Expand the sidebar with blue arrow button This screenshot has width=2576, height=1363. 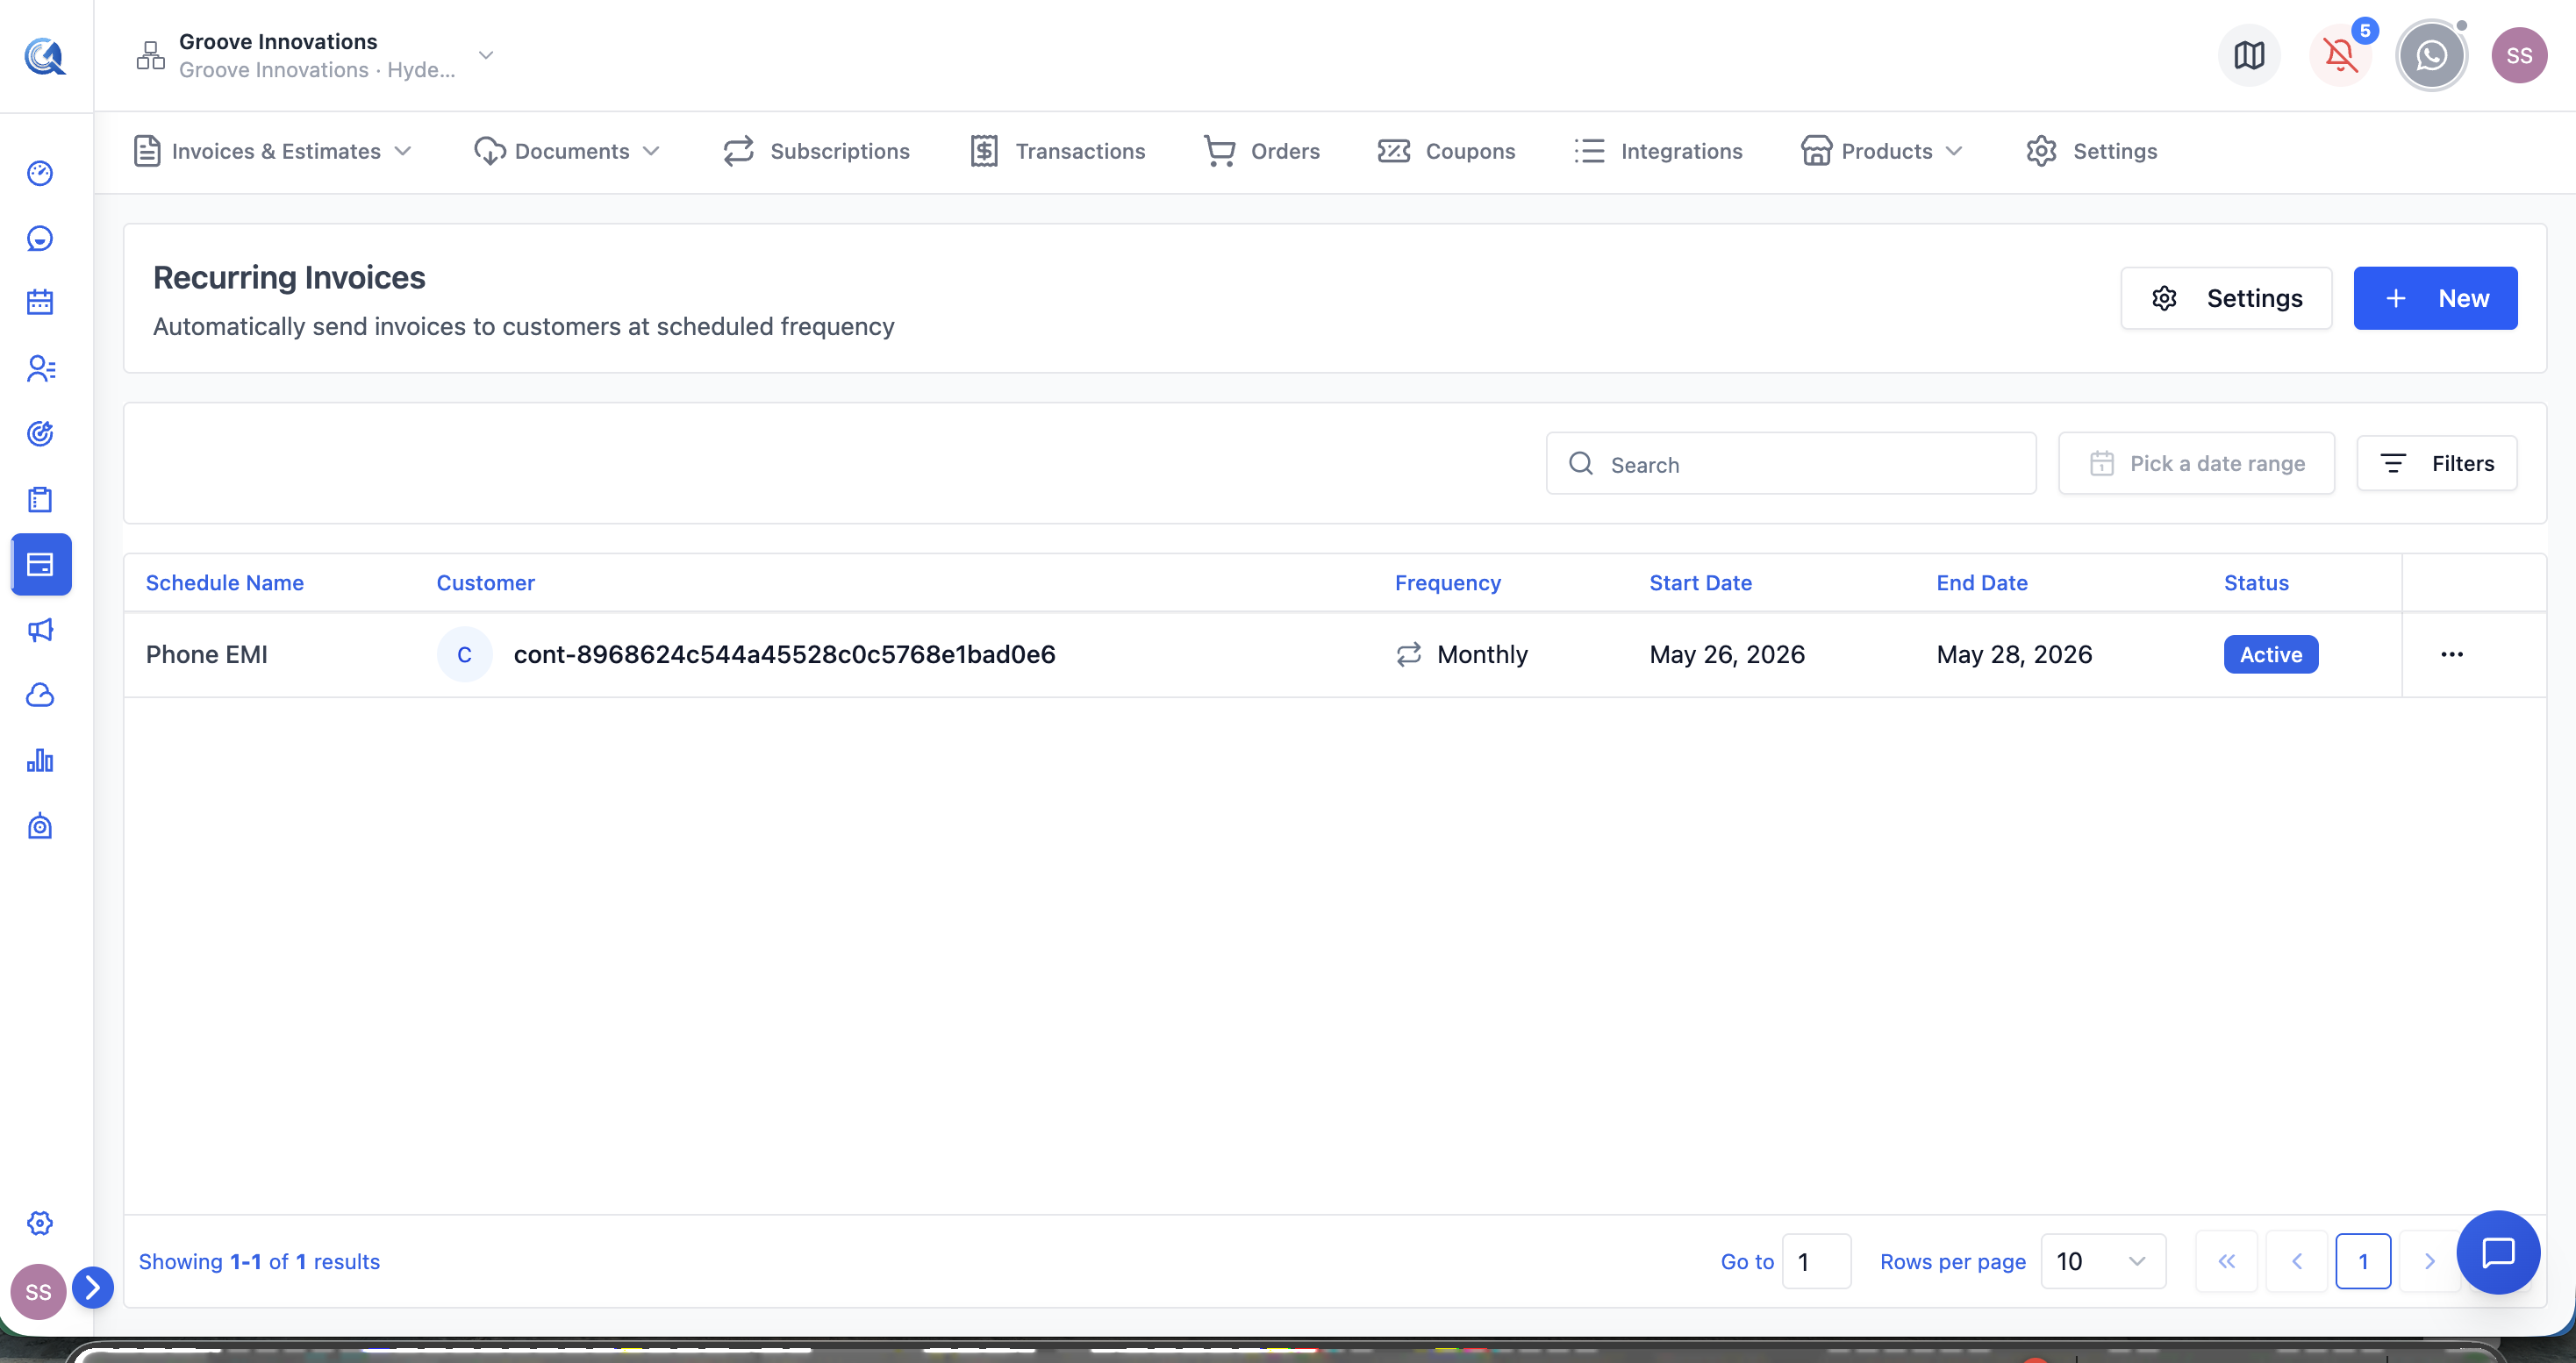coord(93,1288)
